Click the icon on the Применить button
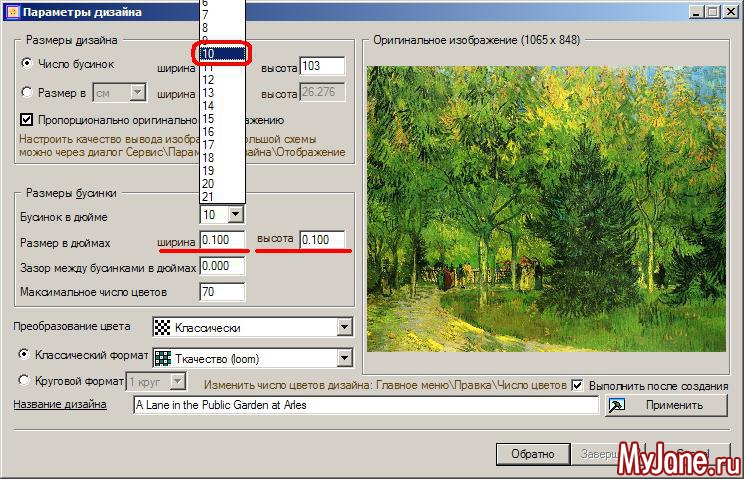 pos(617,405)
